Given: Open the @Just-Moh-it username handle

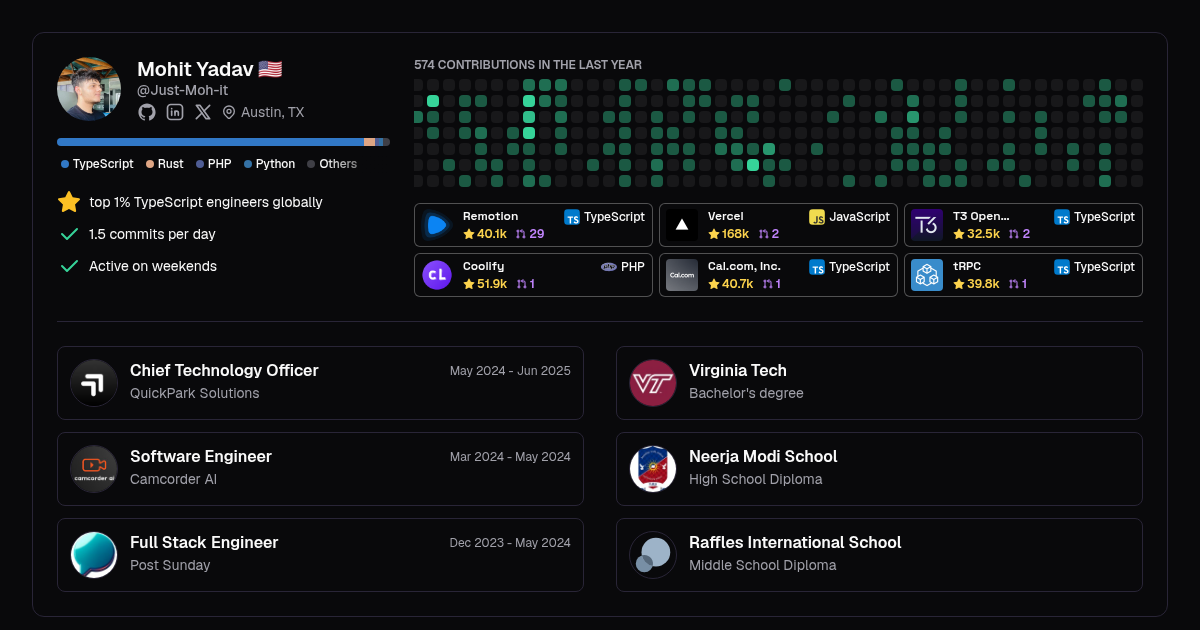Looking at the screenshot, I should (x=183, y=90).
